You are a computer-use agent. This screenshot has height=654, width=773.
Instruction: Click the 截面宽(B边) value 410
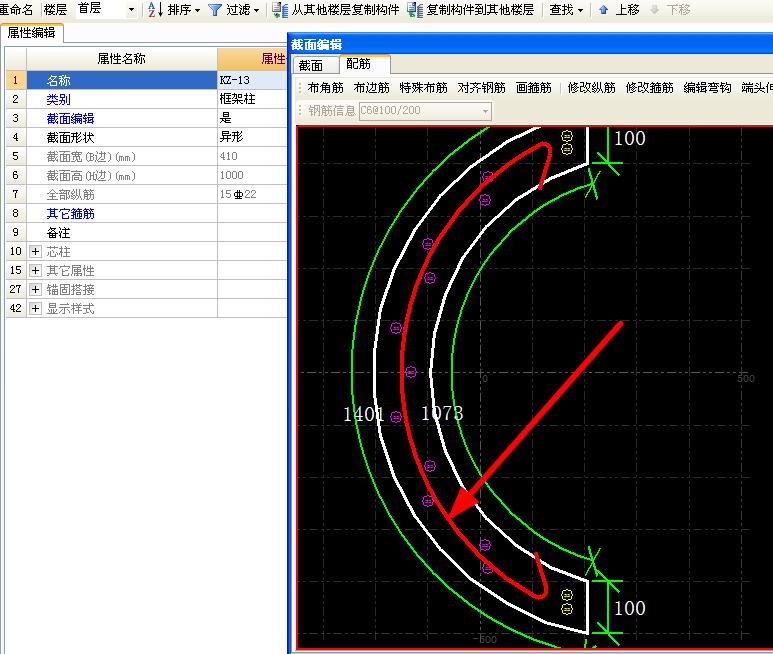click(x=252, y=156)
